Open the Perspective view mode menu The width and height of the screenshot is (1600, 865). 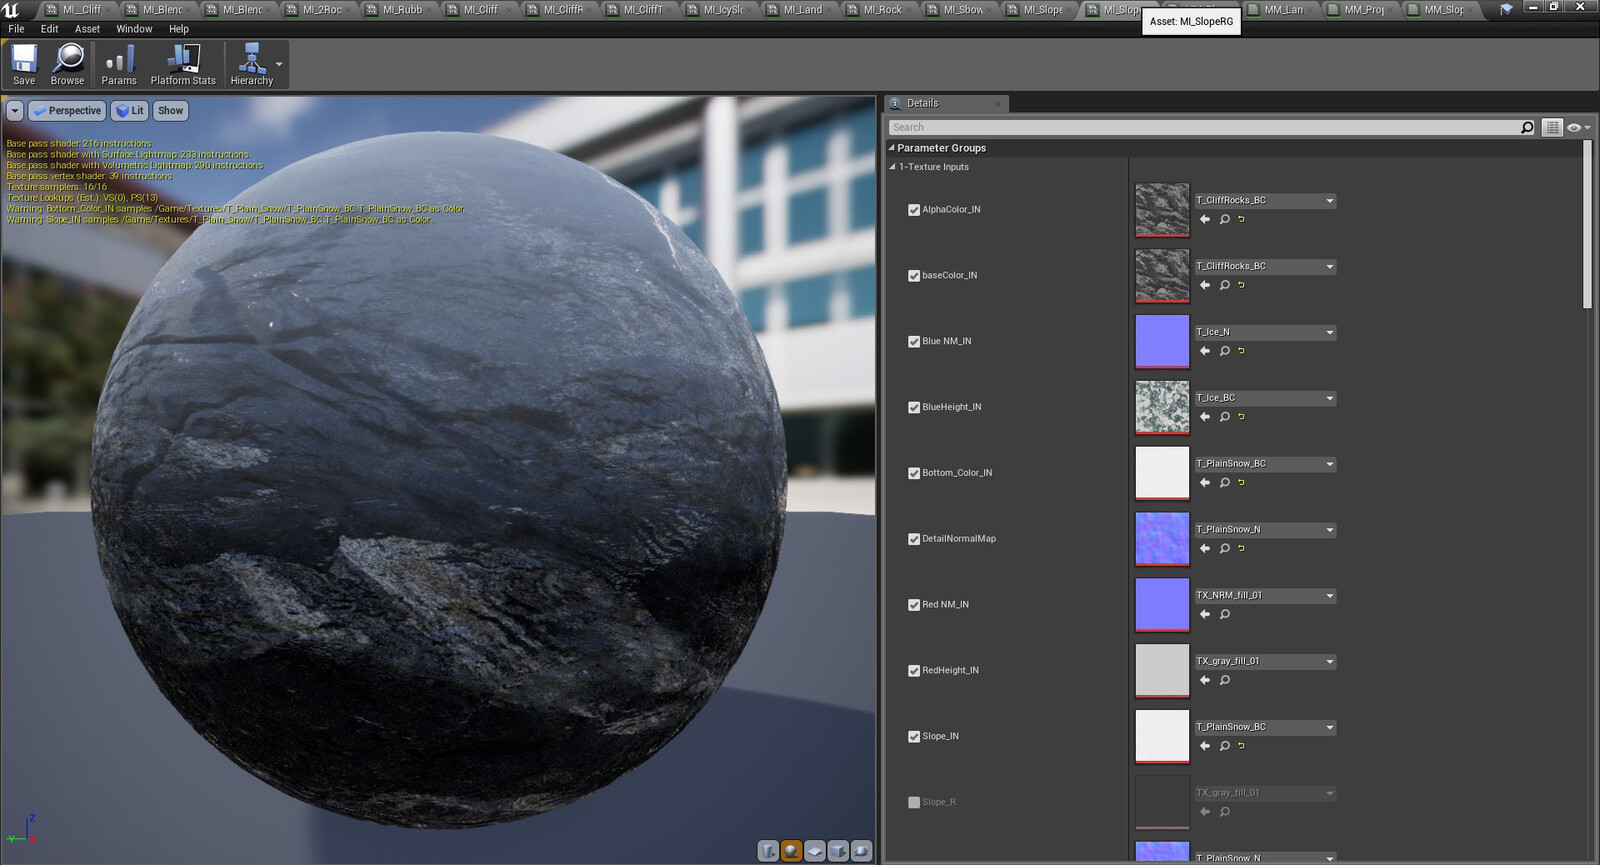(x=67, y=111)
